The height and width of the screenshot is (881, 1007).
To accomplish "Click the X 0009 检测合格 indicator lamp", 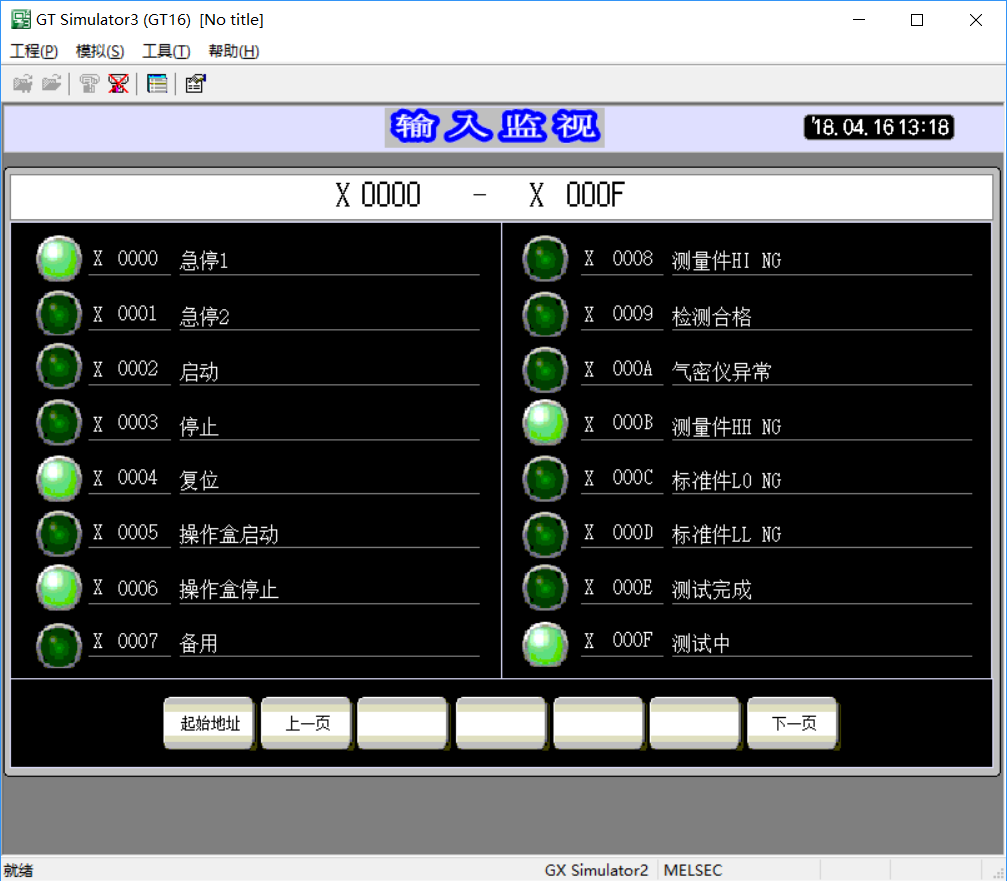I will pos(545,314).
